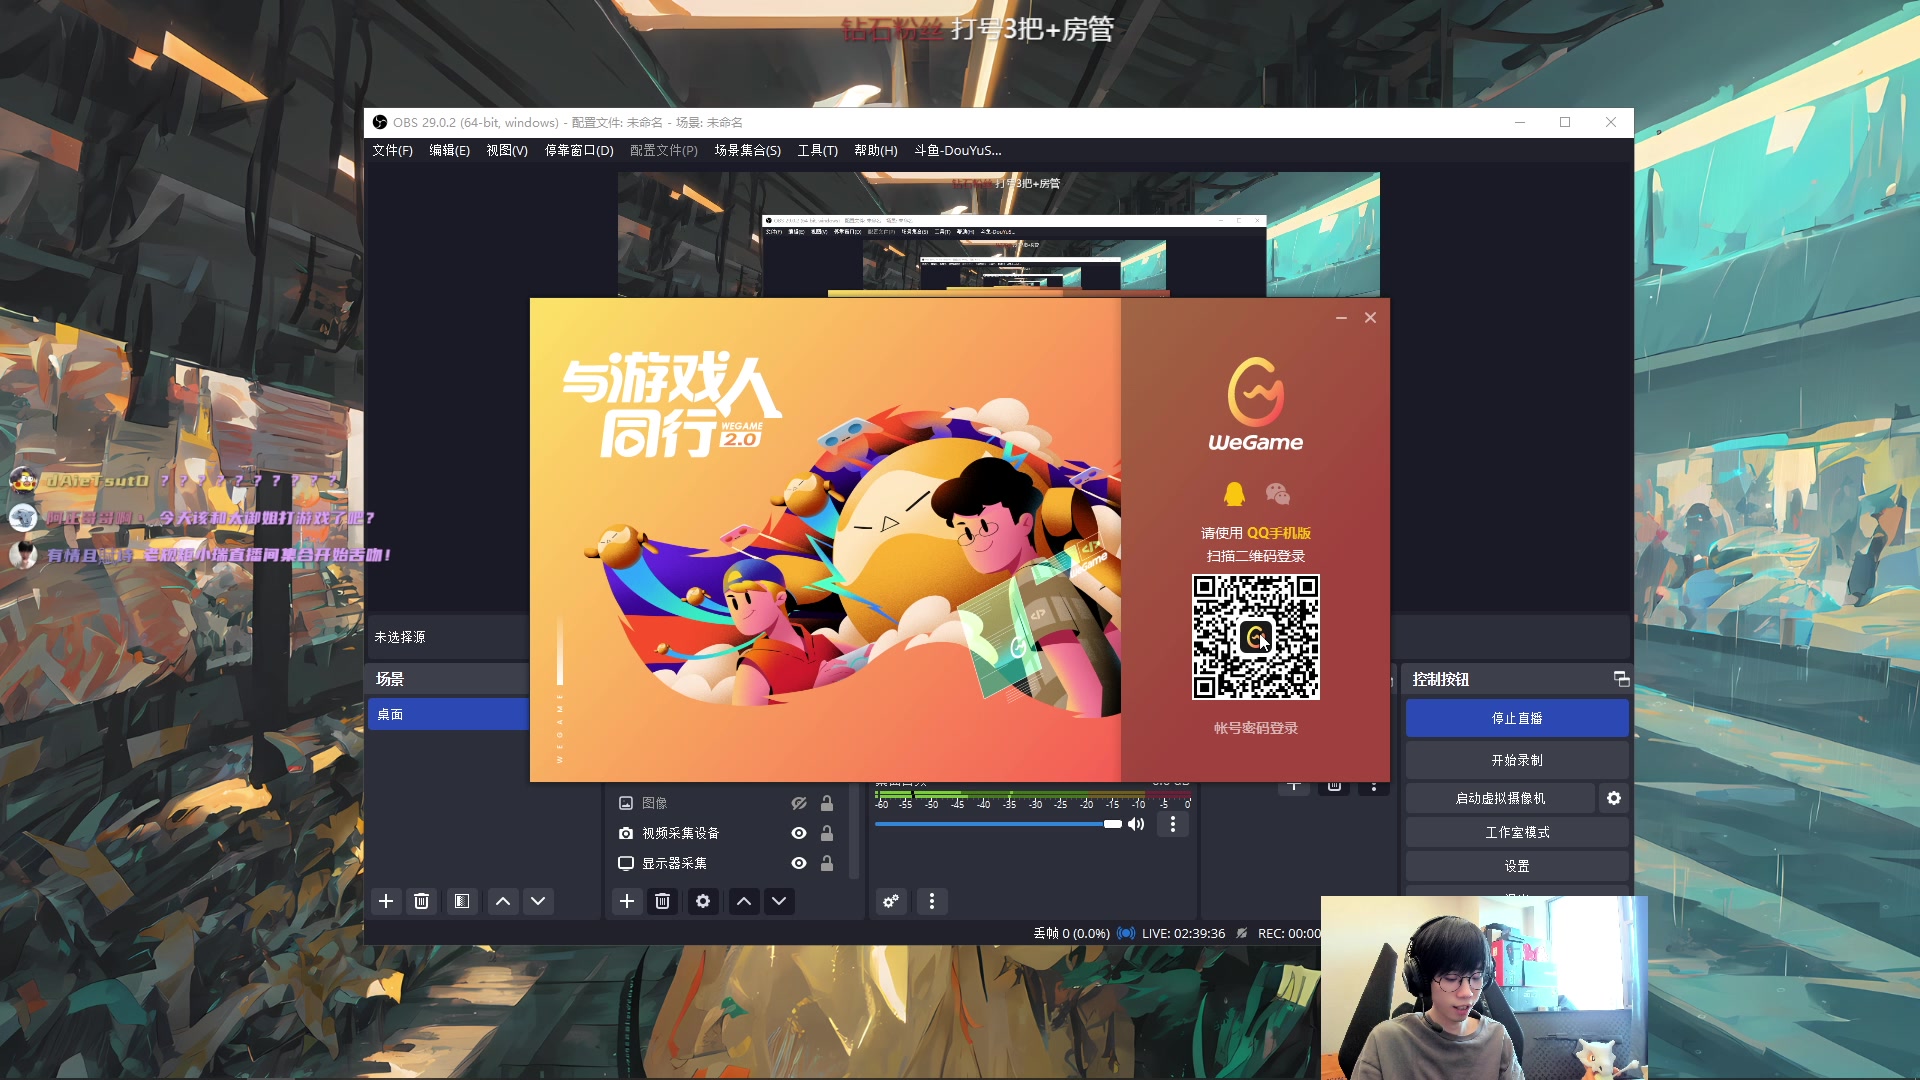
Task: Minimize the OBS window
Action: 1520,122
